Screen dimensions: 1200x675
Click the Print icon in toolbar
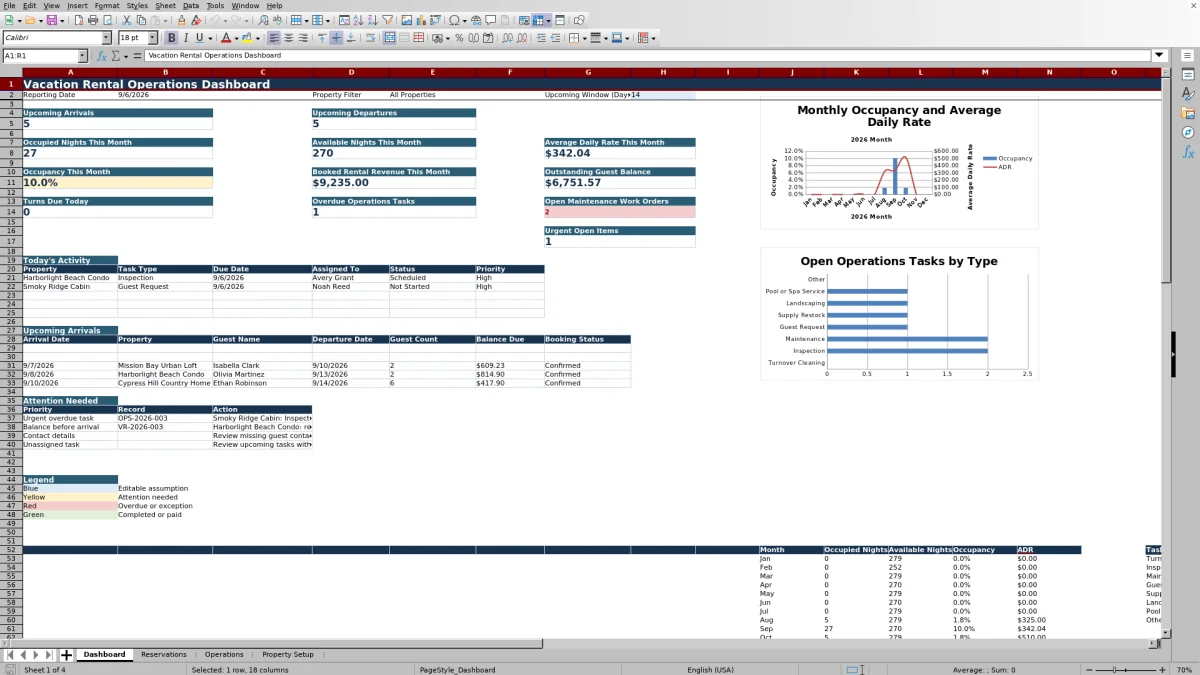click(93, 20)
